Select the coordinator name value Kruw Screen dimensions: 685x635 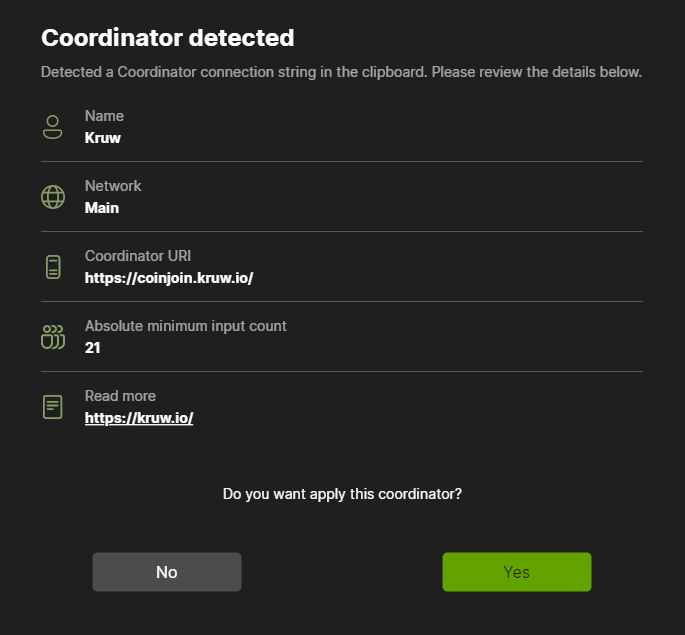[x=103, y=138]
